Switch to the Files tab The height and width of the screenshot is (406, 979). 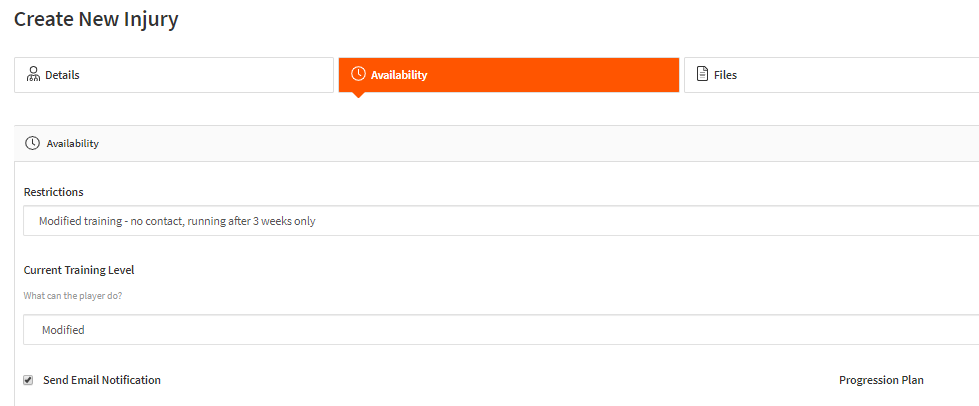831,75
